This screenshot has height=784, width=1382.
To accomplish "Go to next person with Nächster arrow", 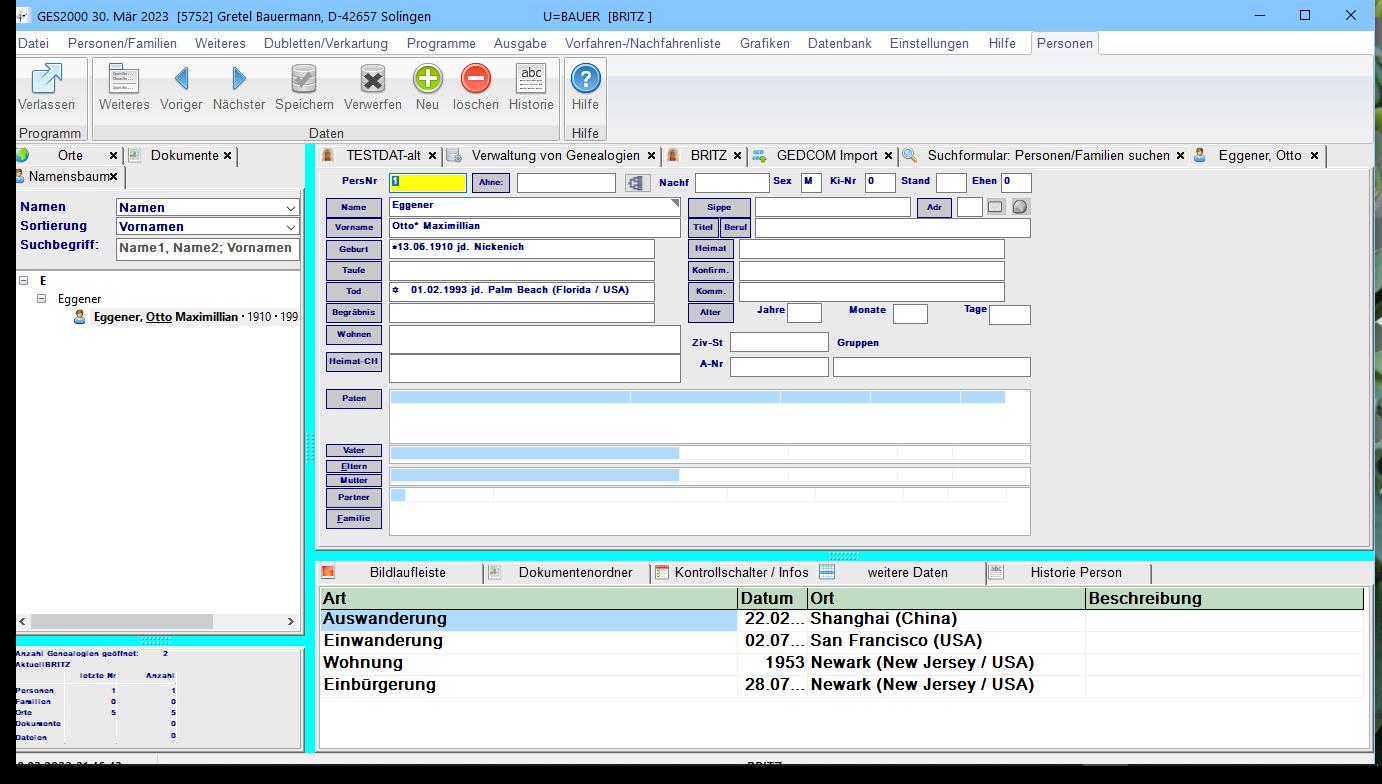I will point(239,78).
